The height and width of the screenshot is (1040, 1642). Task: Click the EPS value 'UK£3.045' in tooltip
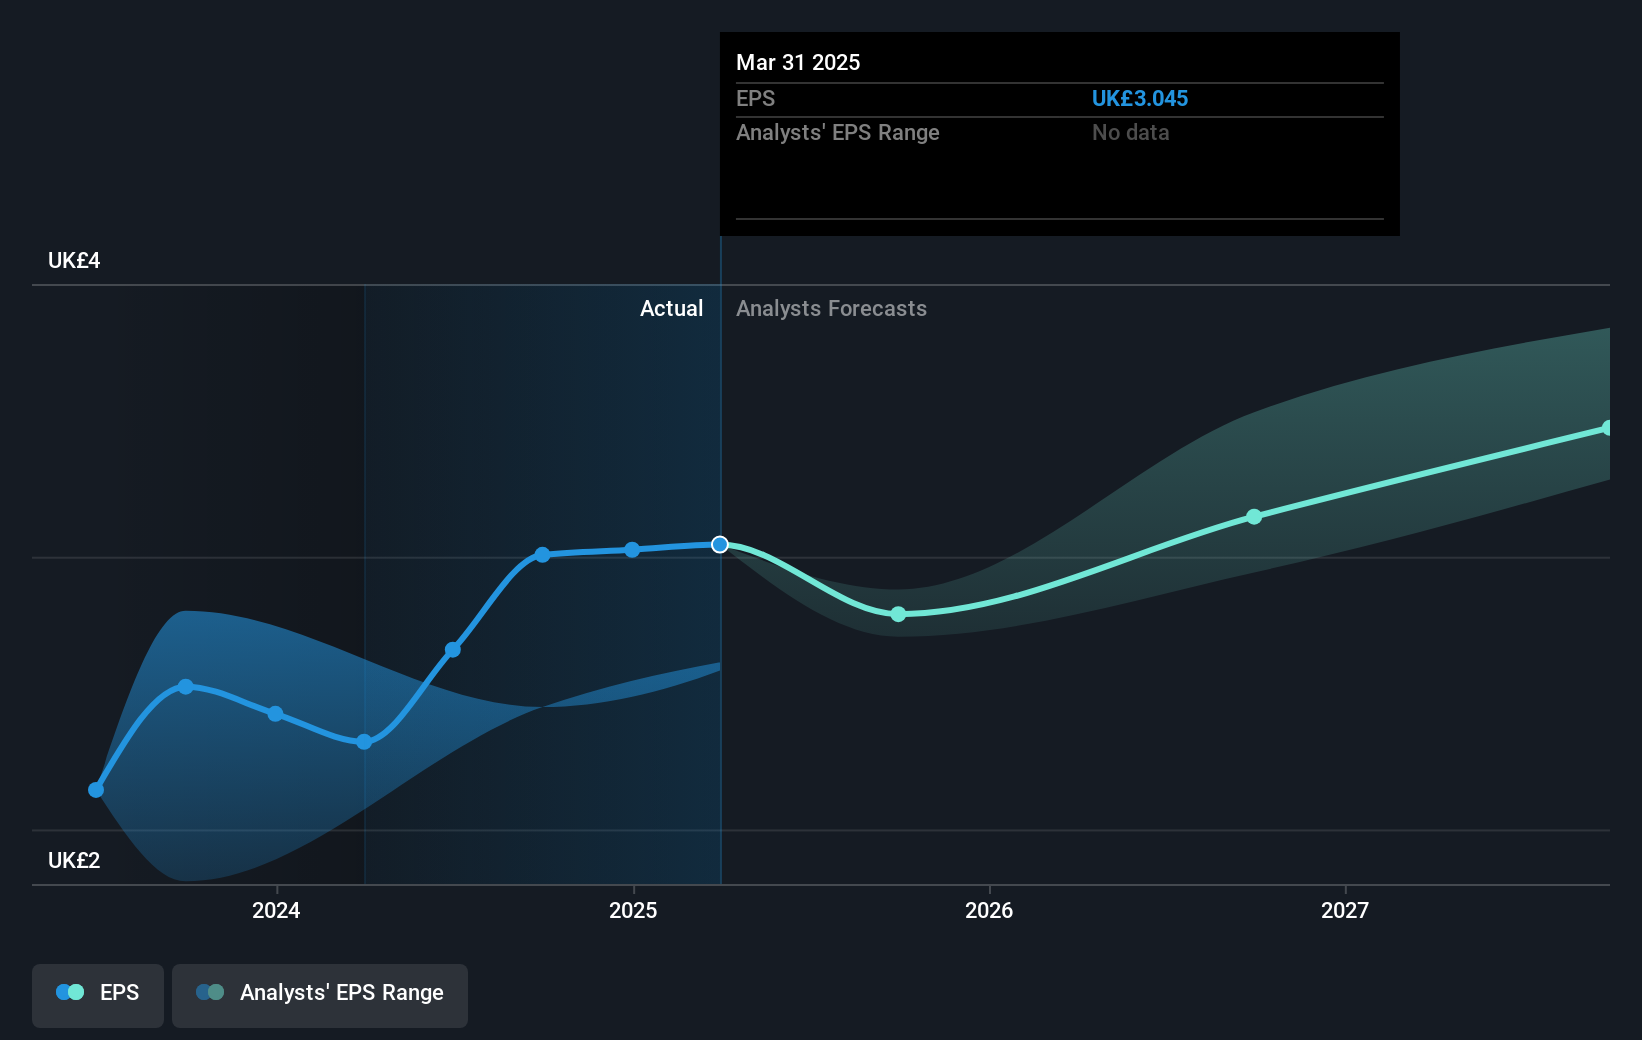(1140, 98)
